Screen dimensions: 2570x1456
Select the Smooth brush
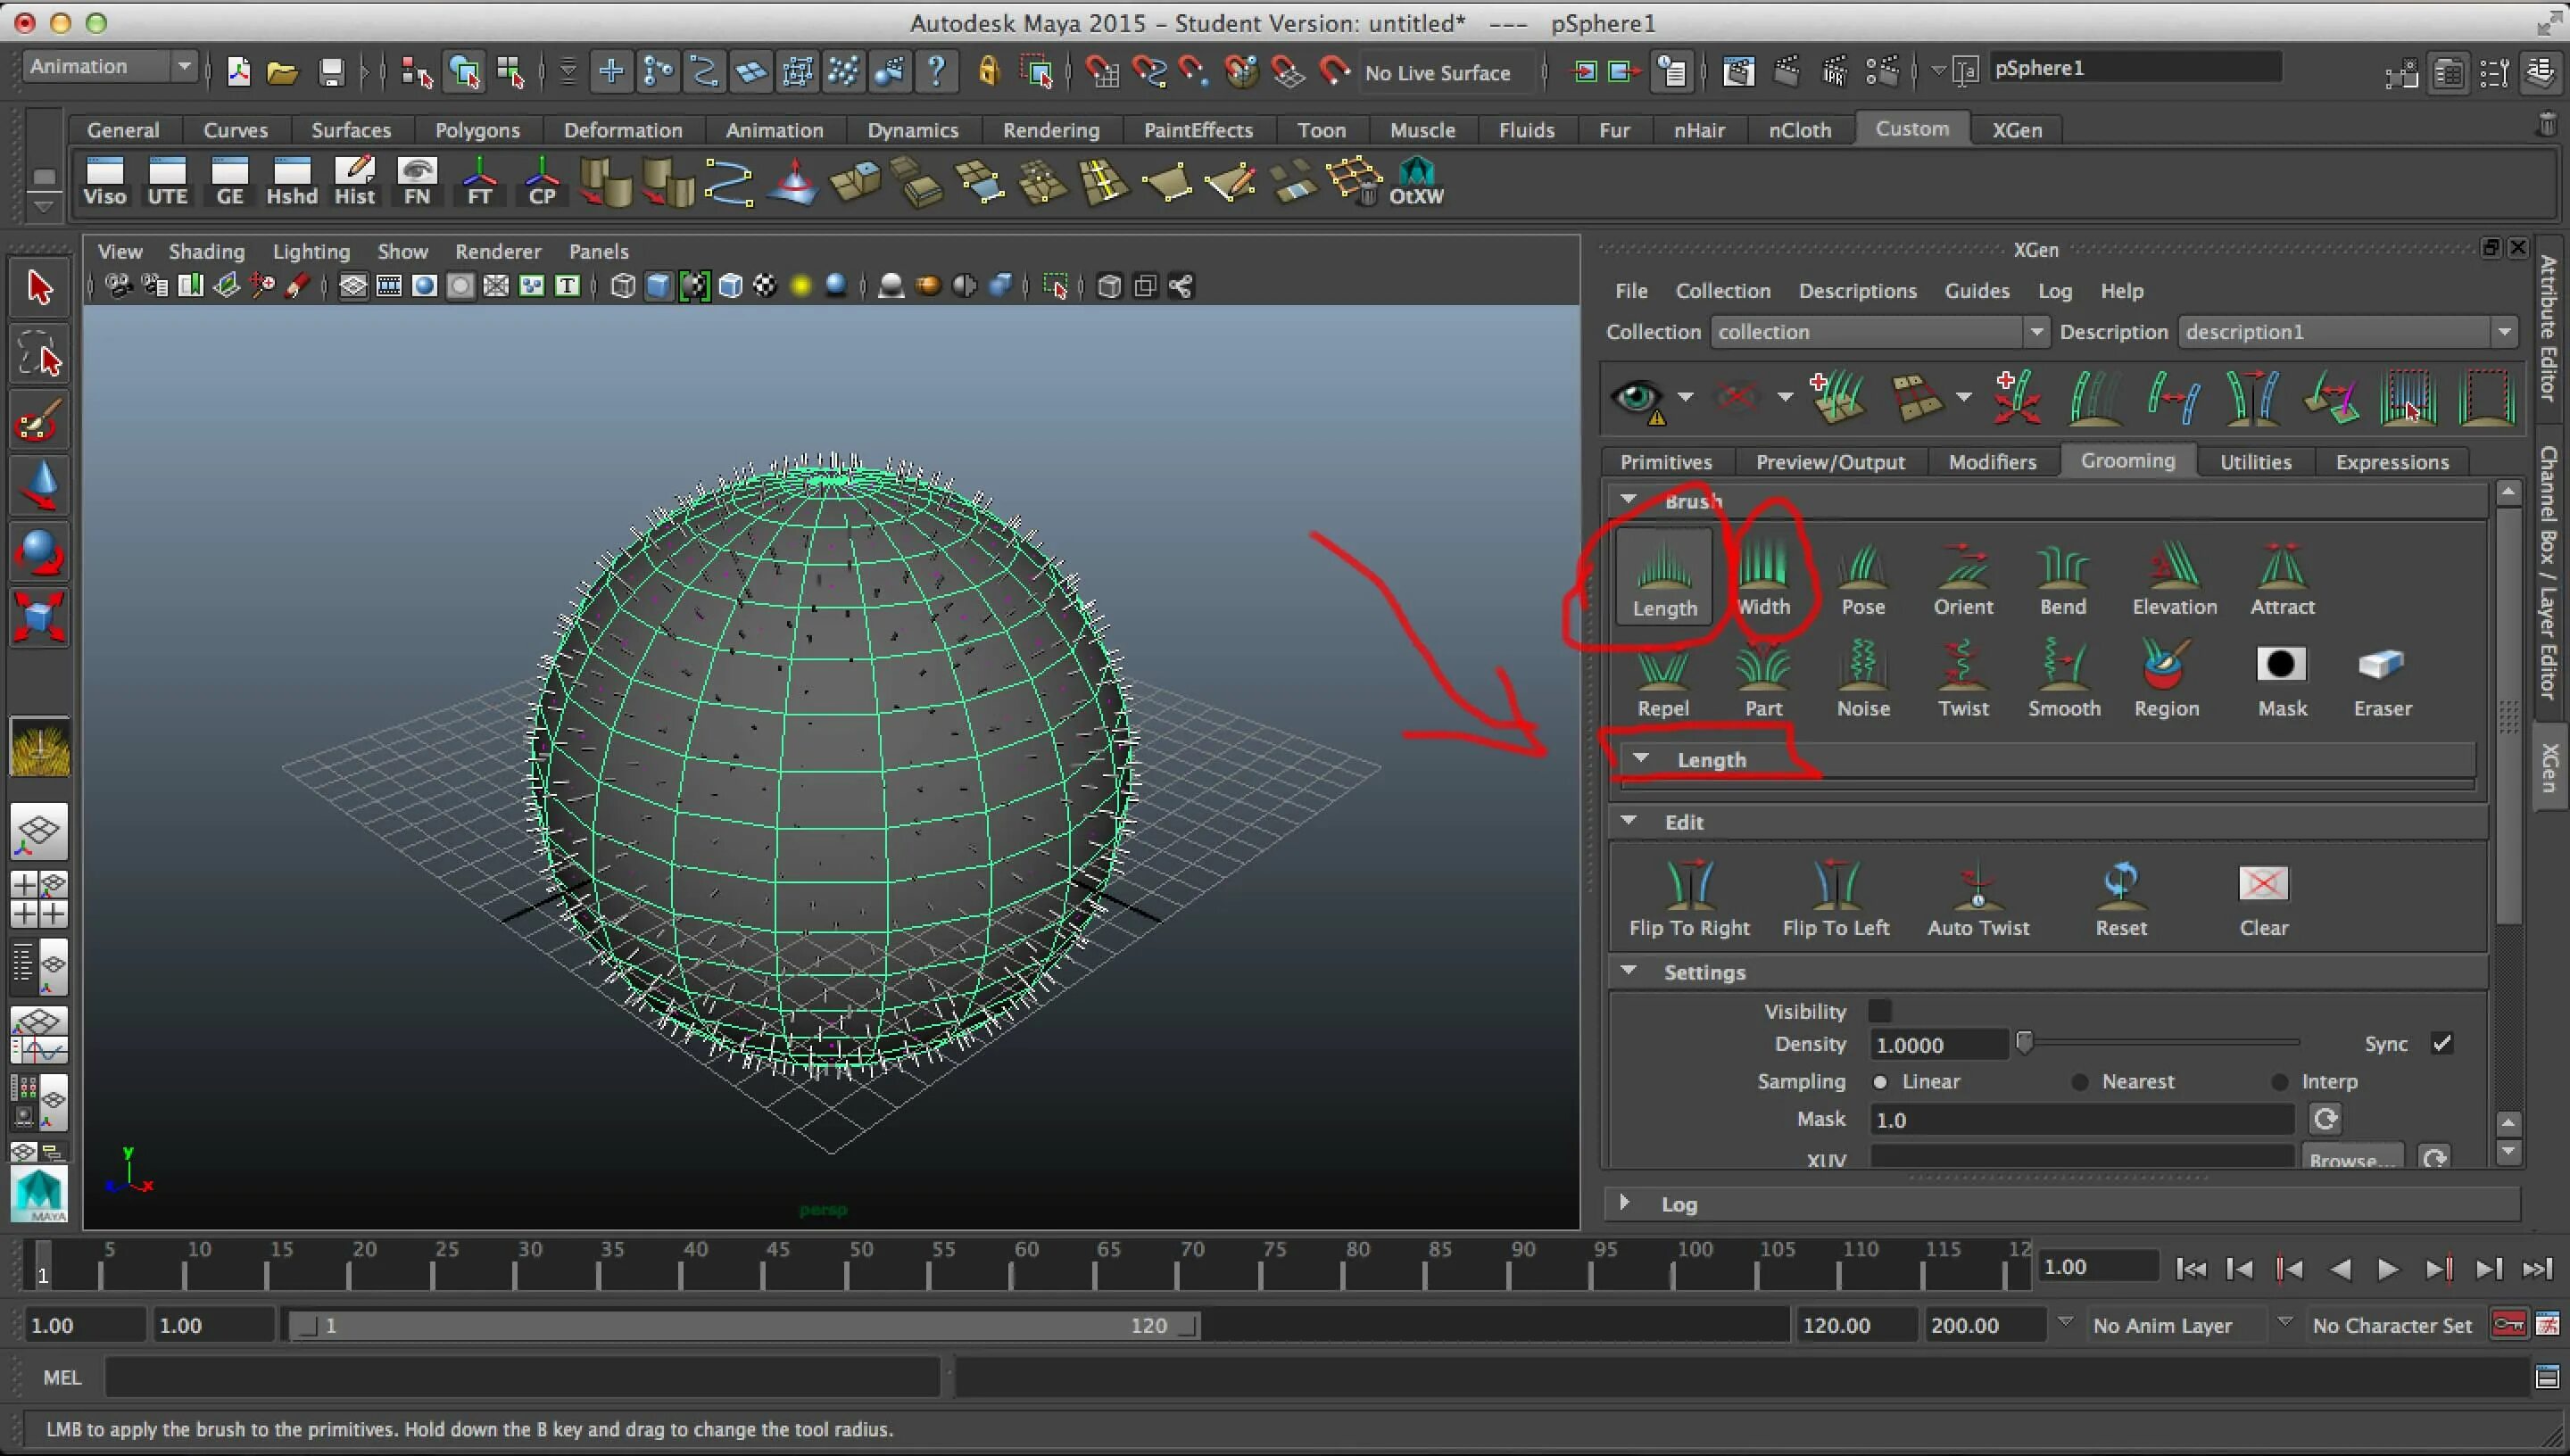(2064, 680)
